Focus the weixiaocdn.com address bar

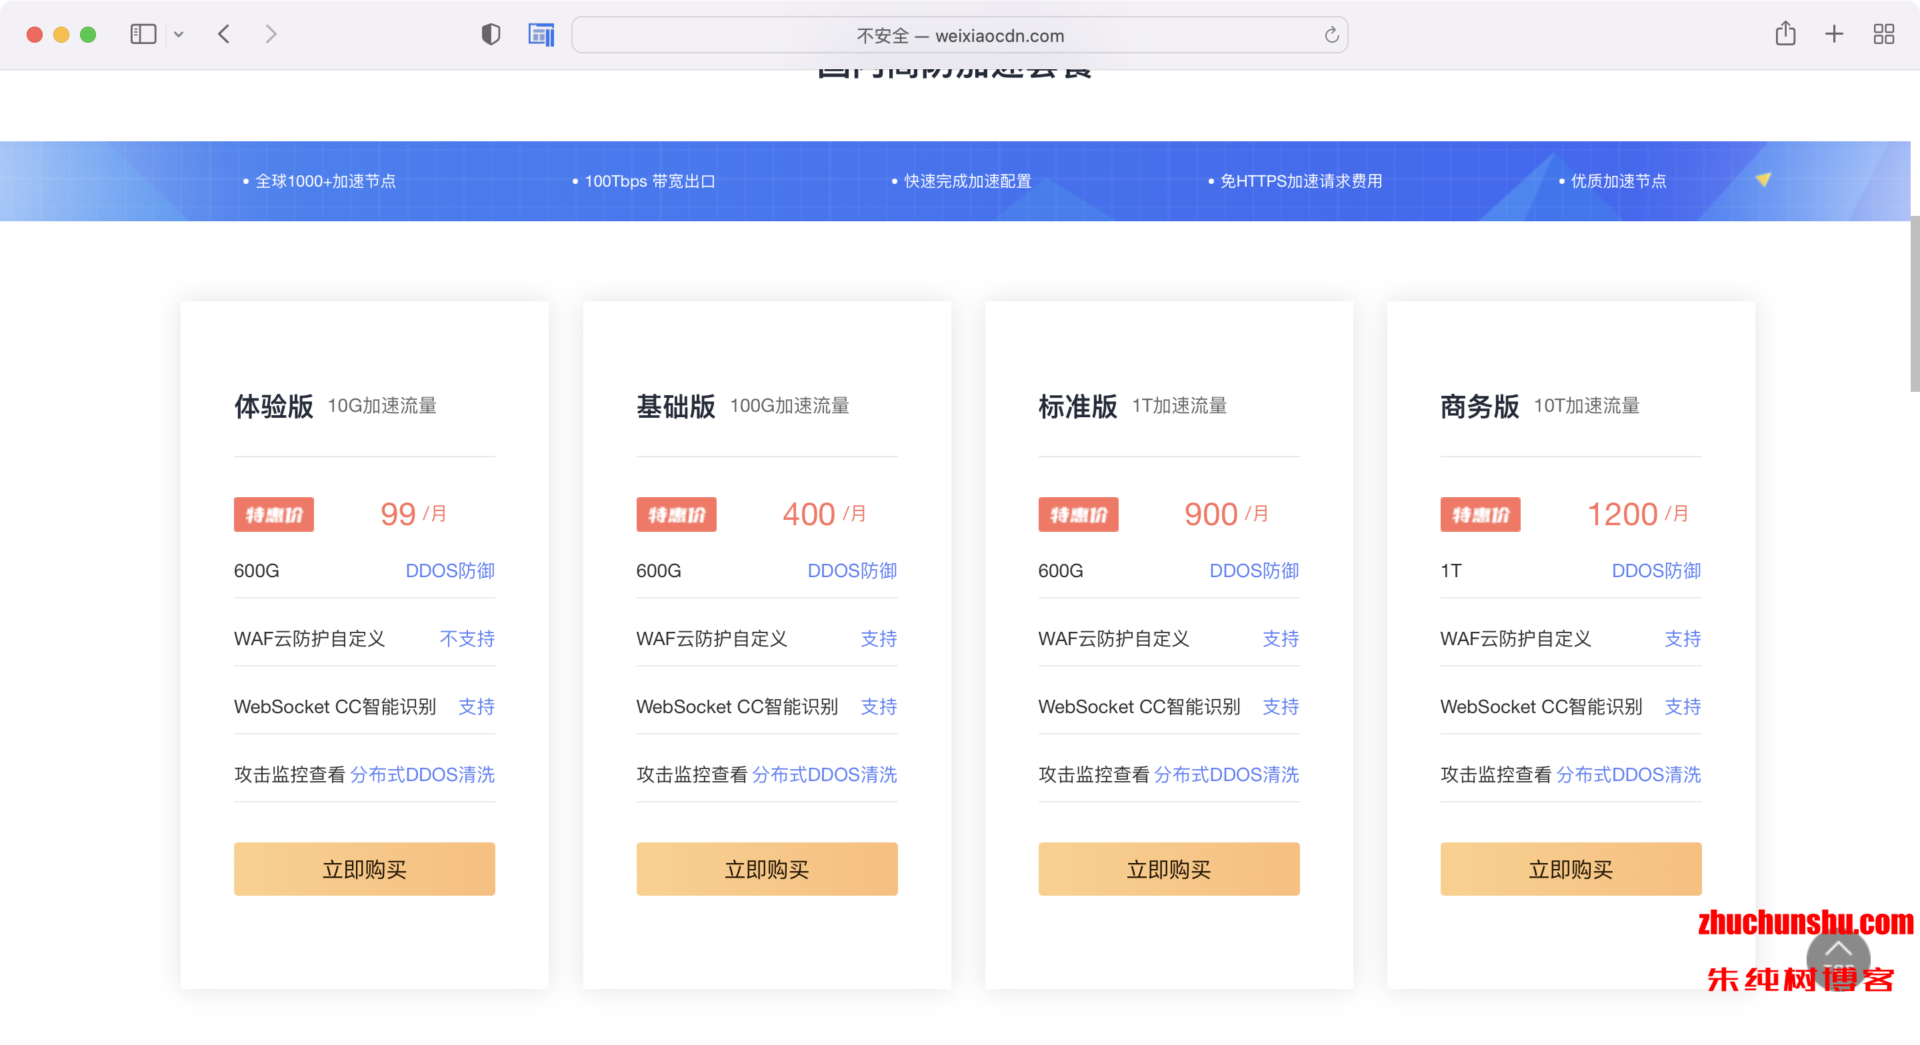coord(960,35)
